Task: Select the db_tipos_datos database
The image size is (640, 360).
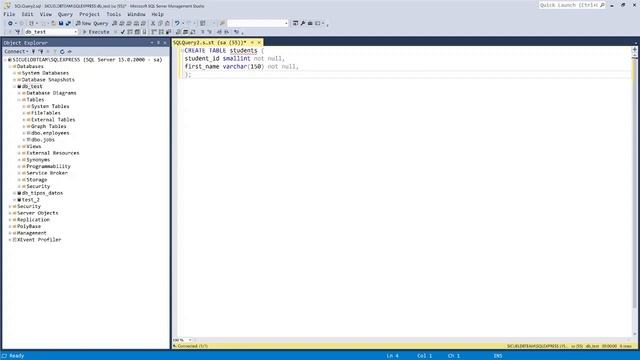Action: click(x=42, y=193)
